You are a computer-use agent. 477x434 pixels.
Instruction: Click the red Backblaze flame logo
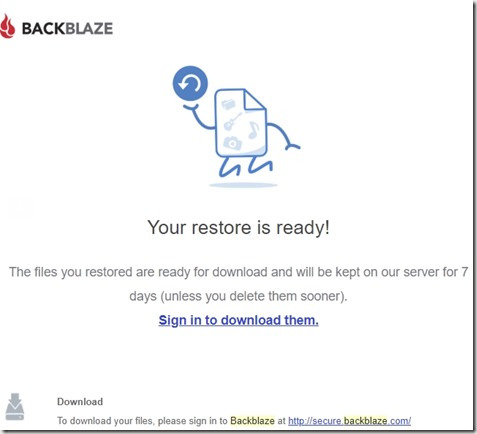[7, 27]
